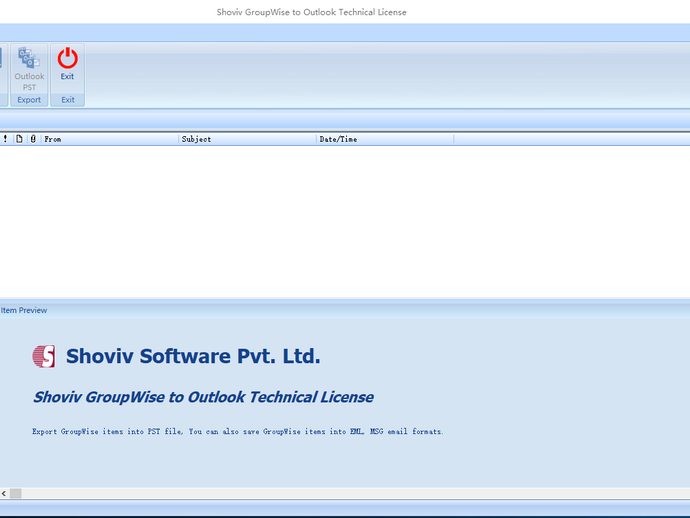Click the horizontal scrollbar left arrow

(x=4, y=493)
